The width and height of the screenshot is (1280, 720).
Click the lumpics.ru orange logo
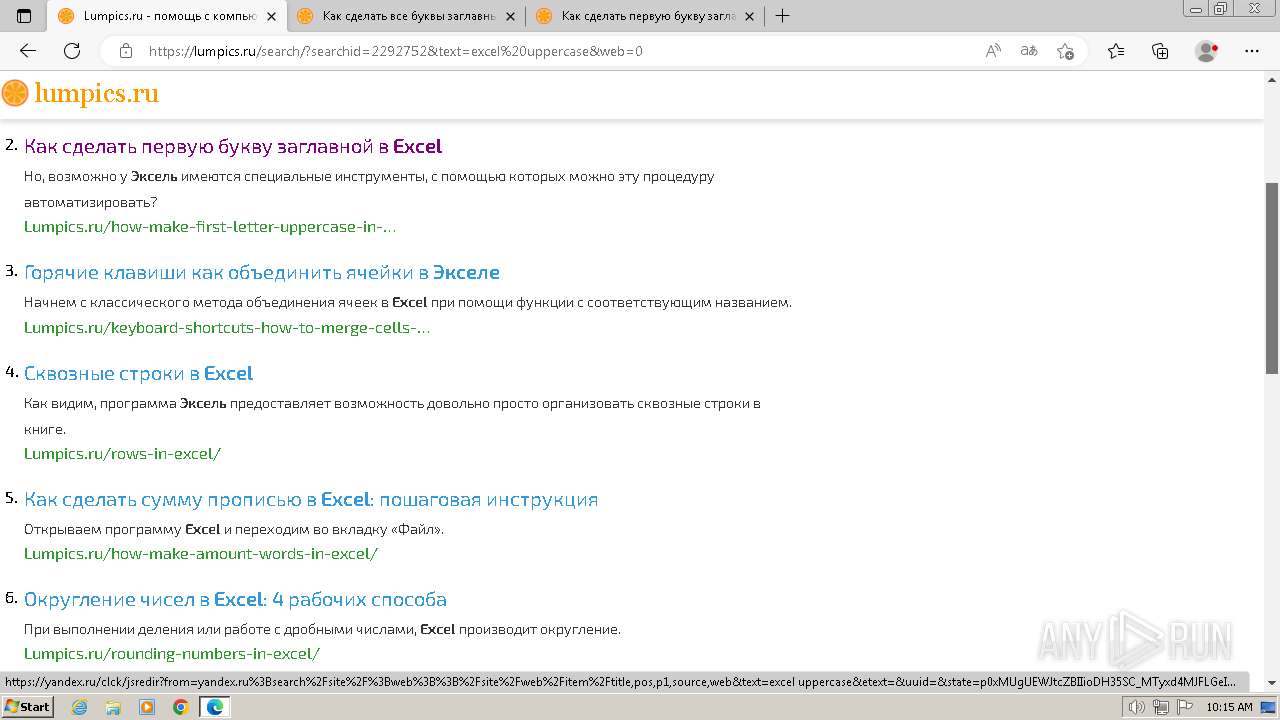click(x=80, y=93)
